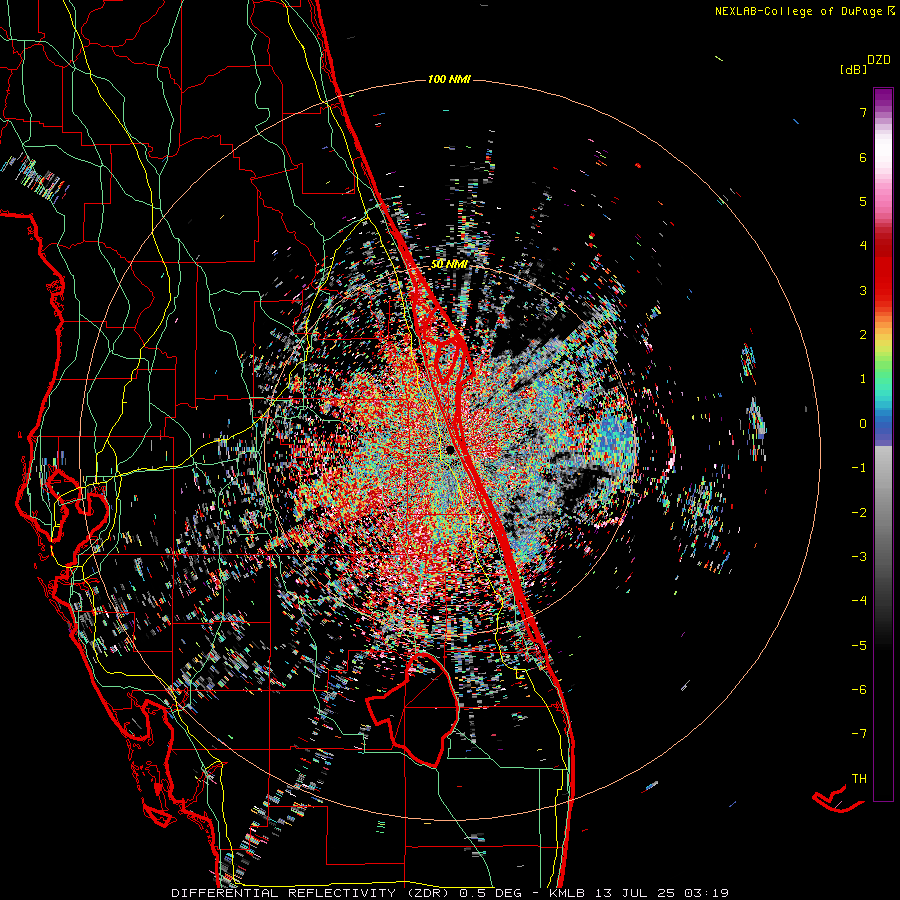The image size is (900, 900).
Task: Click the -6 value on the color scale
Action: tap(859, 690)
